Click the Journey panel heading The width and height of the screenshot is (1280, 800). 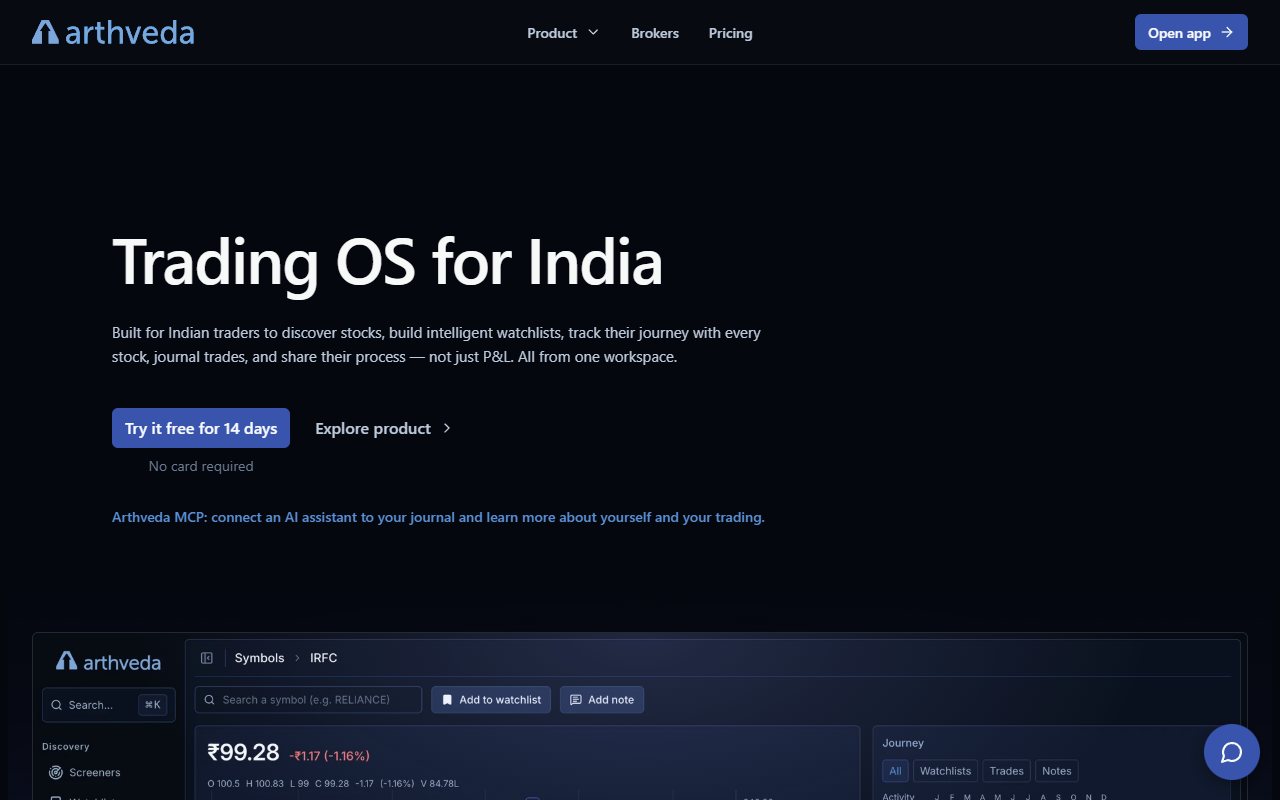[x=903, y=743]
